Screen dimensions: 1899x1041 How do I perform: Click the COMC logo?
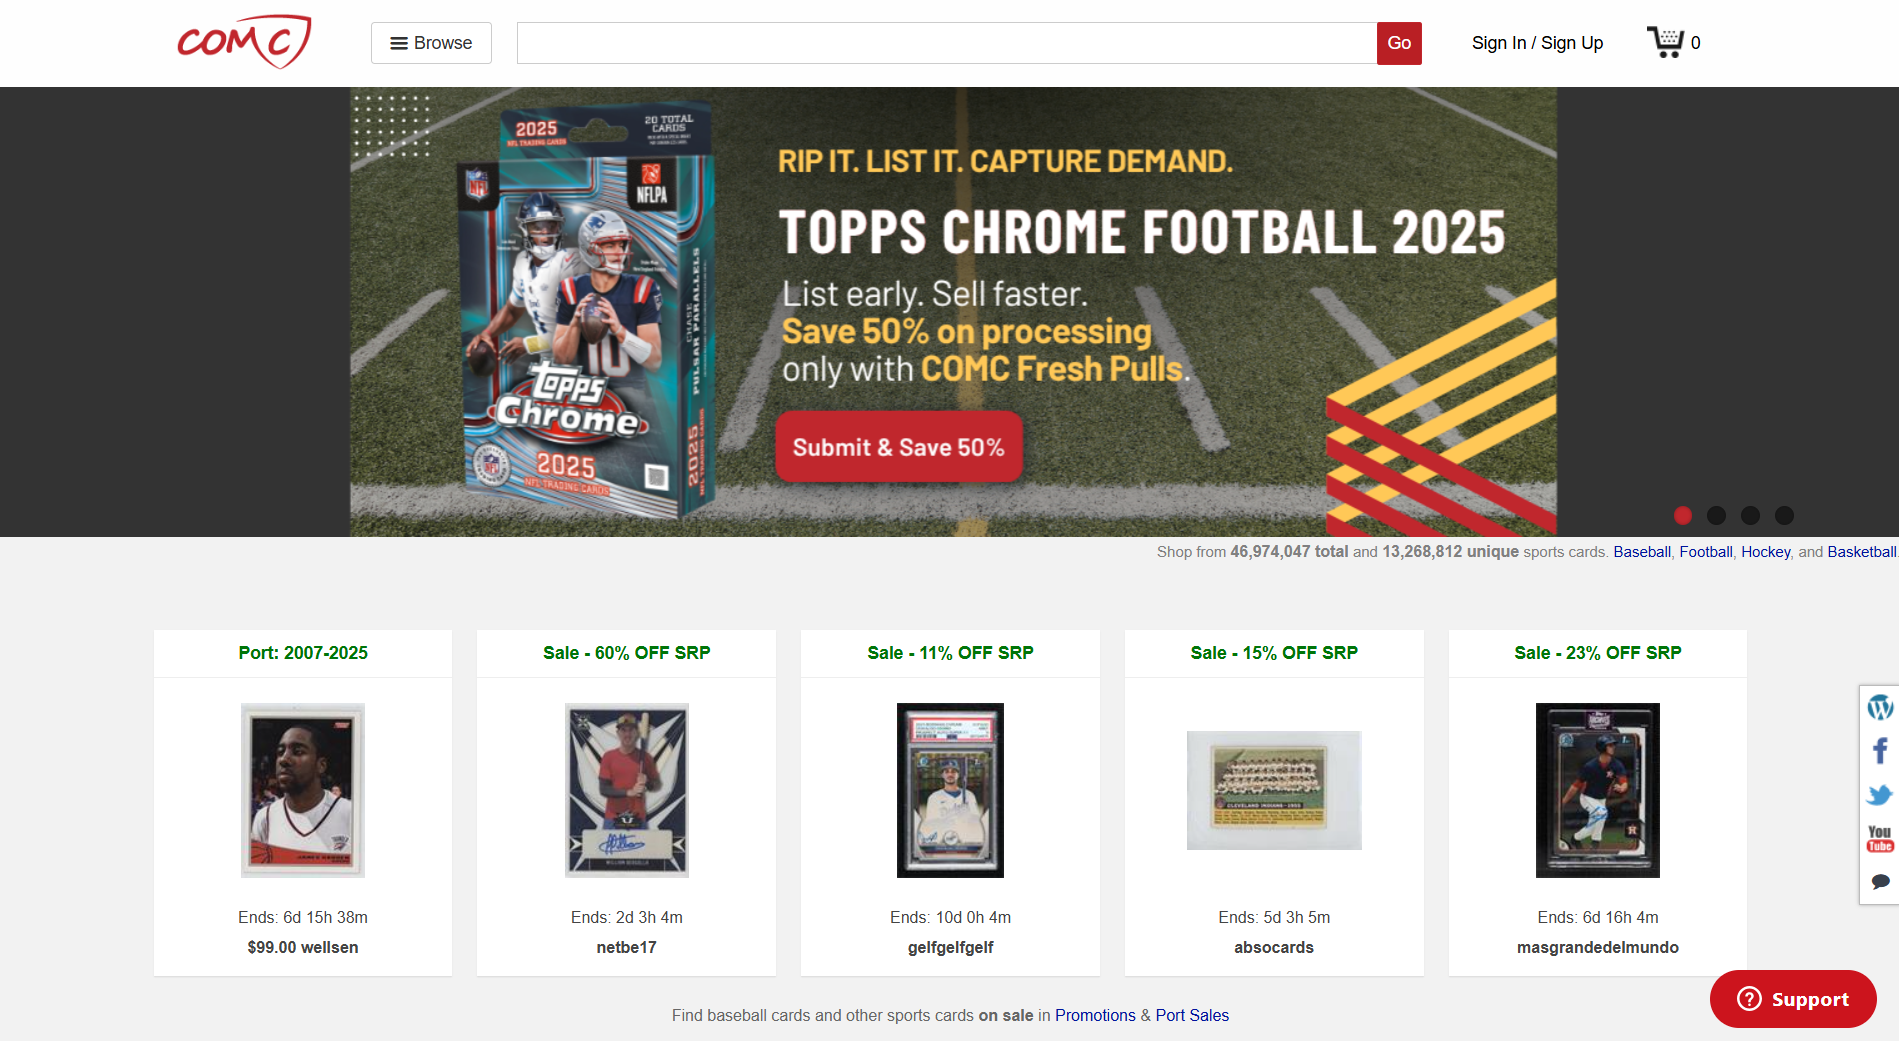(x=244, y=42)
